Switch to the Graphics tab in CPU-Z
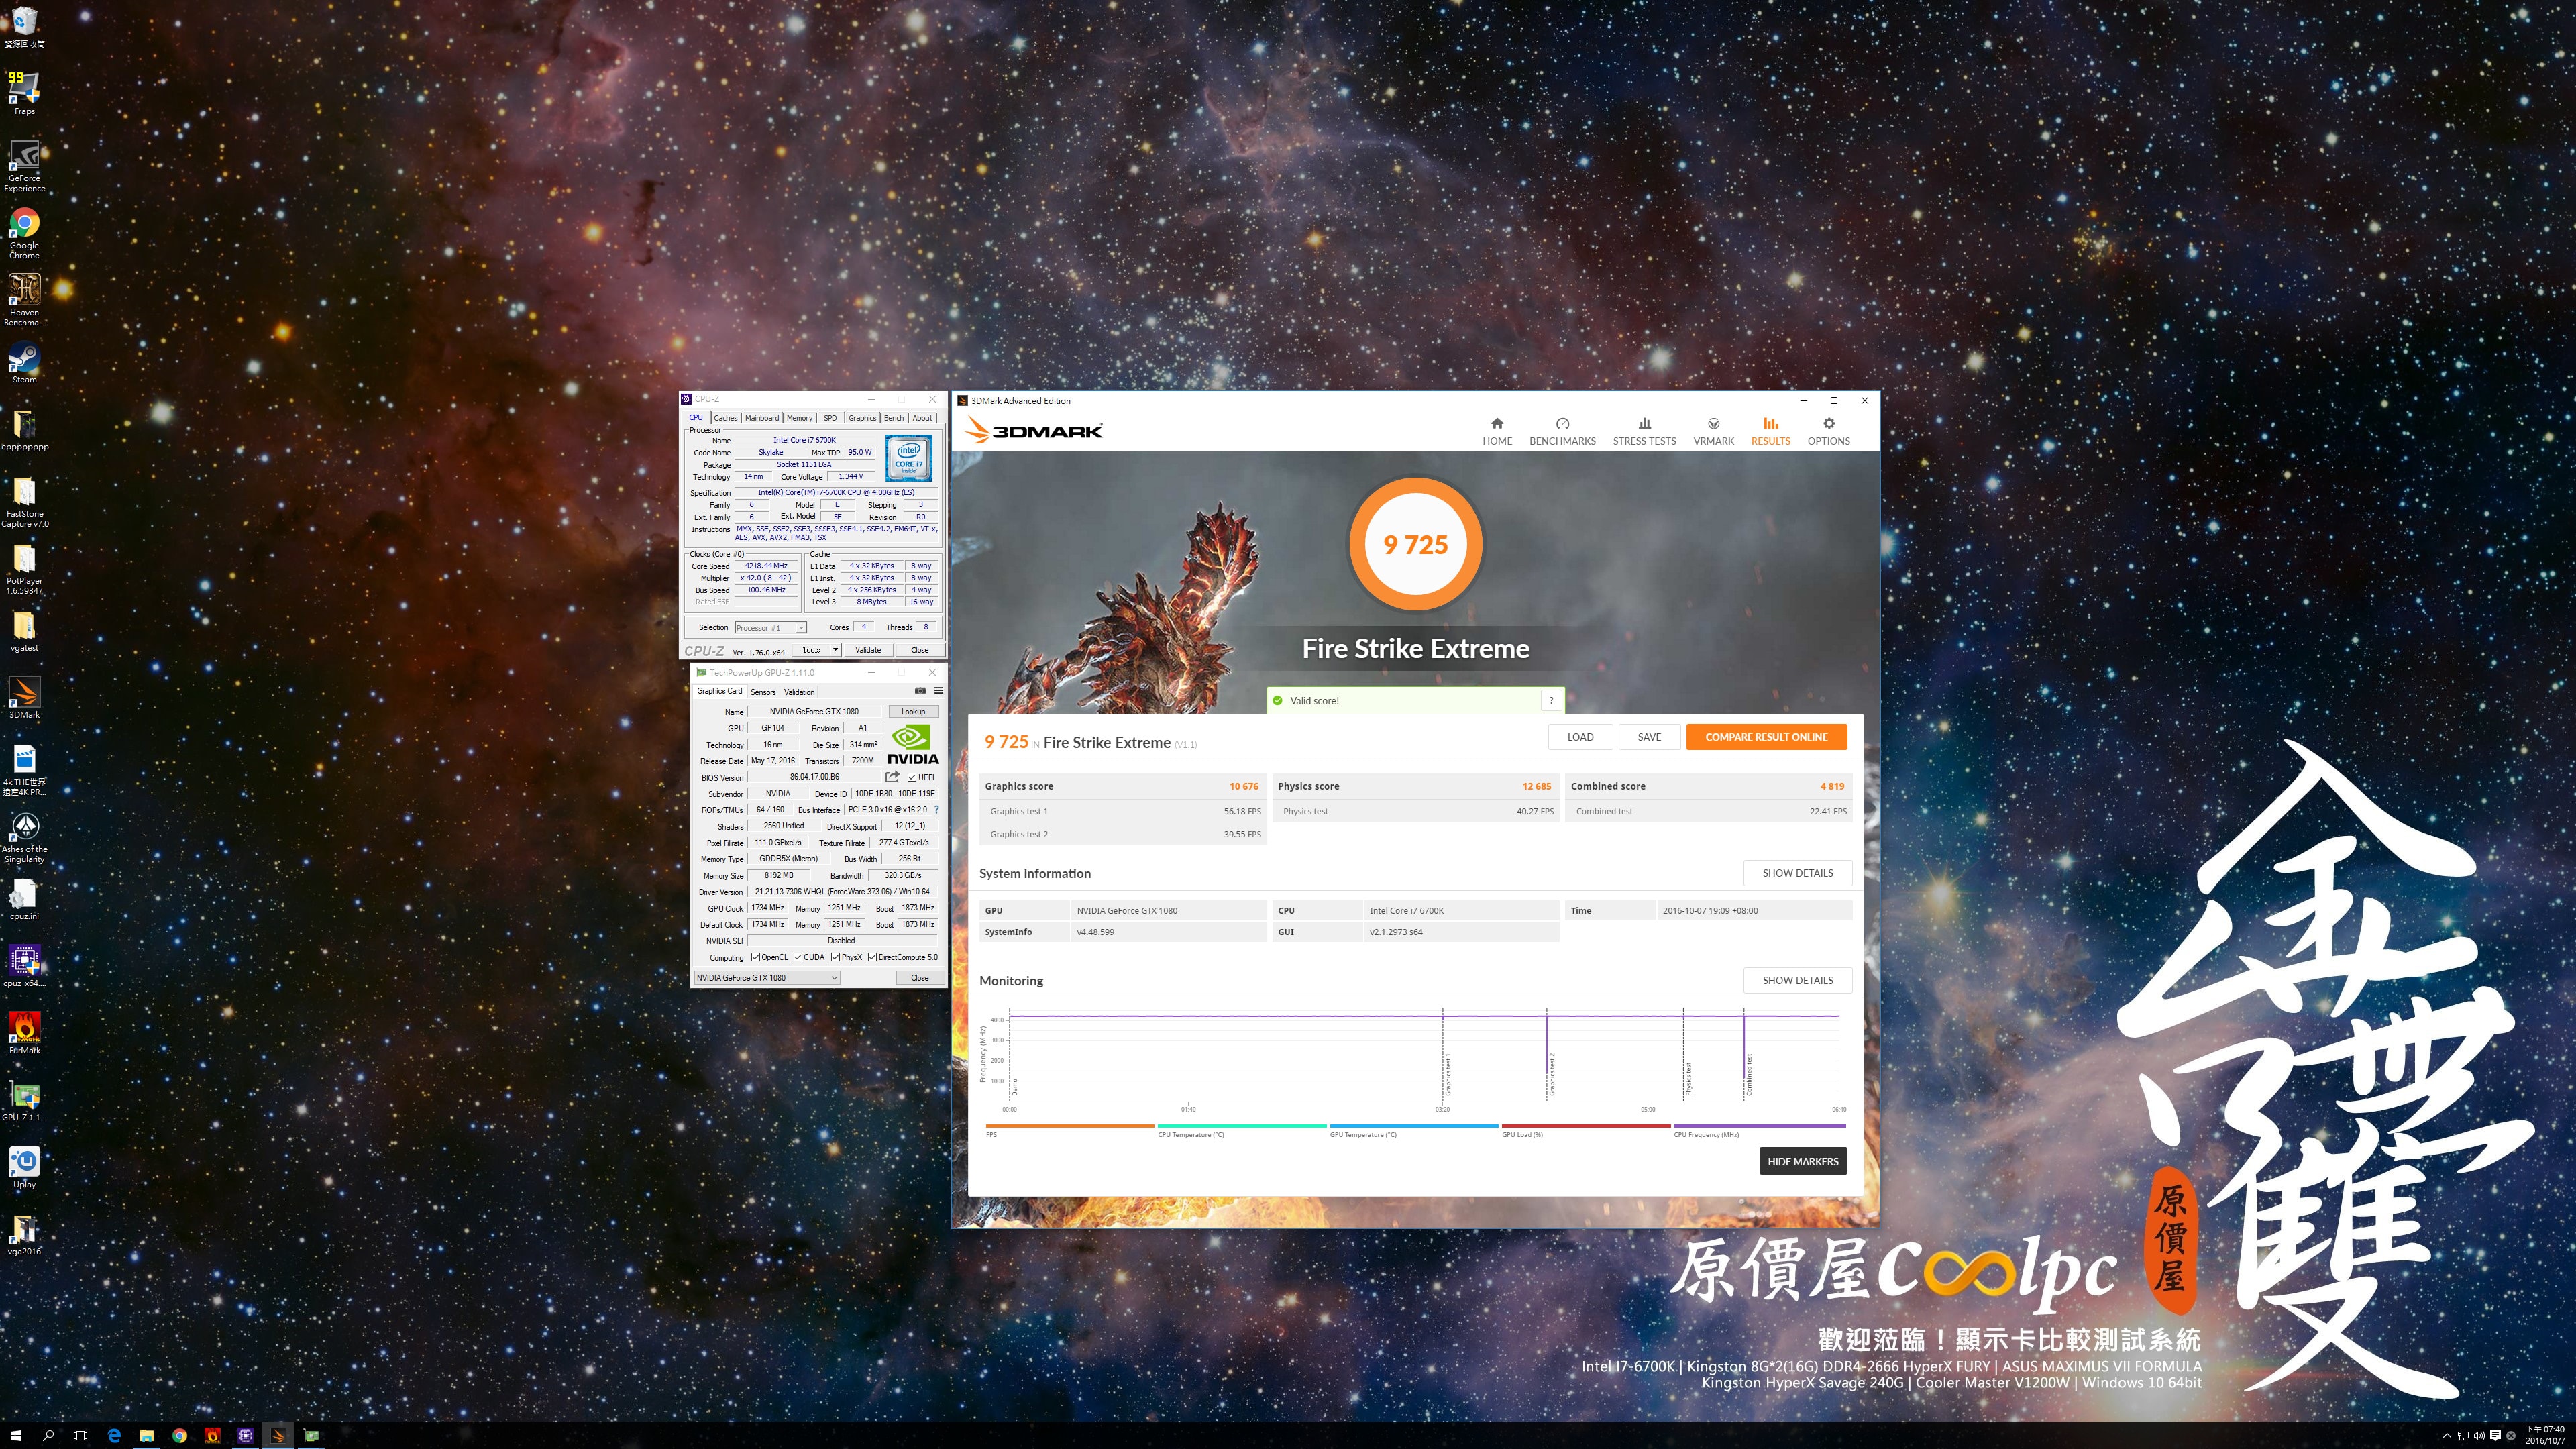The image size is (2576, 1449). click(862, 418)
